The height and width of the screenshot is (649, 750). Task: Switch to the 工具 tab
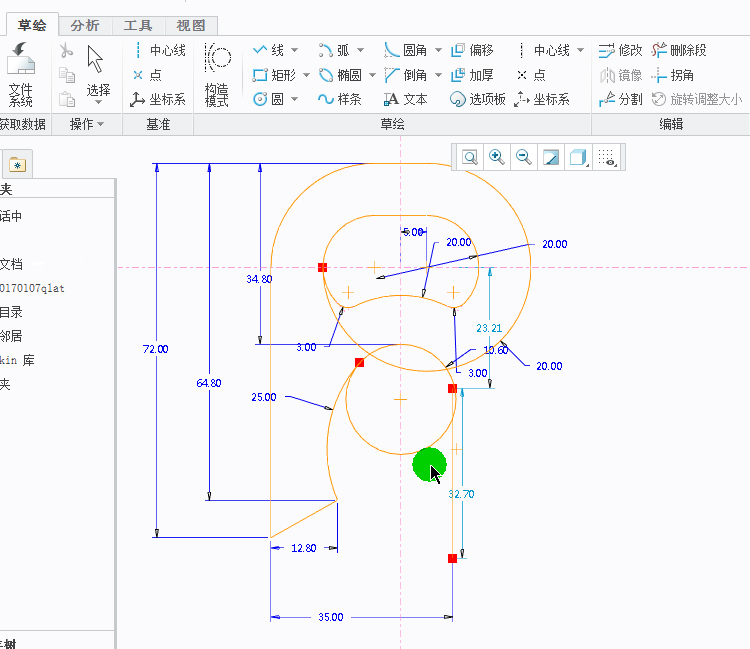[138, 25]
